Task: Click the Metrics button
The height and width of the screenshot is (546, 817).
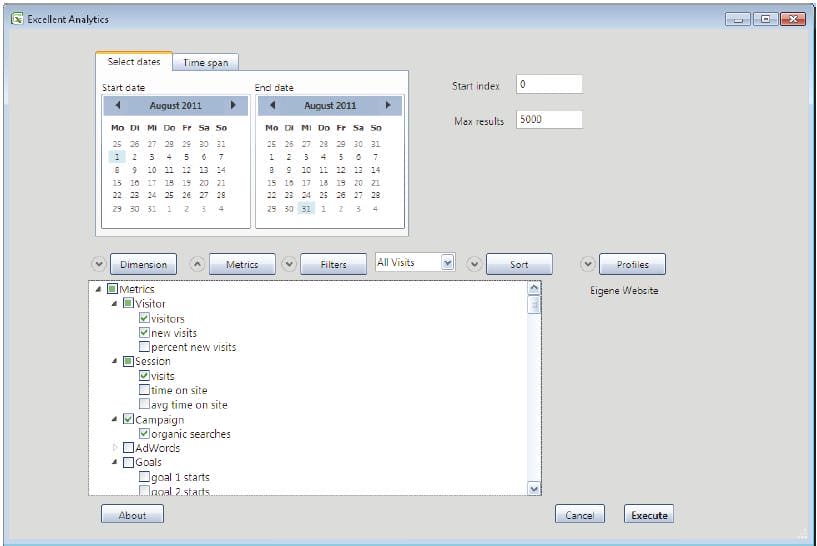Action: pos(242,264)
